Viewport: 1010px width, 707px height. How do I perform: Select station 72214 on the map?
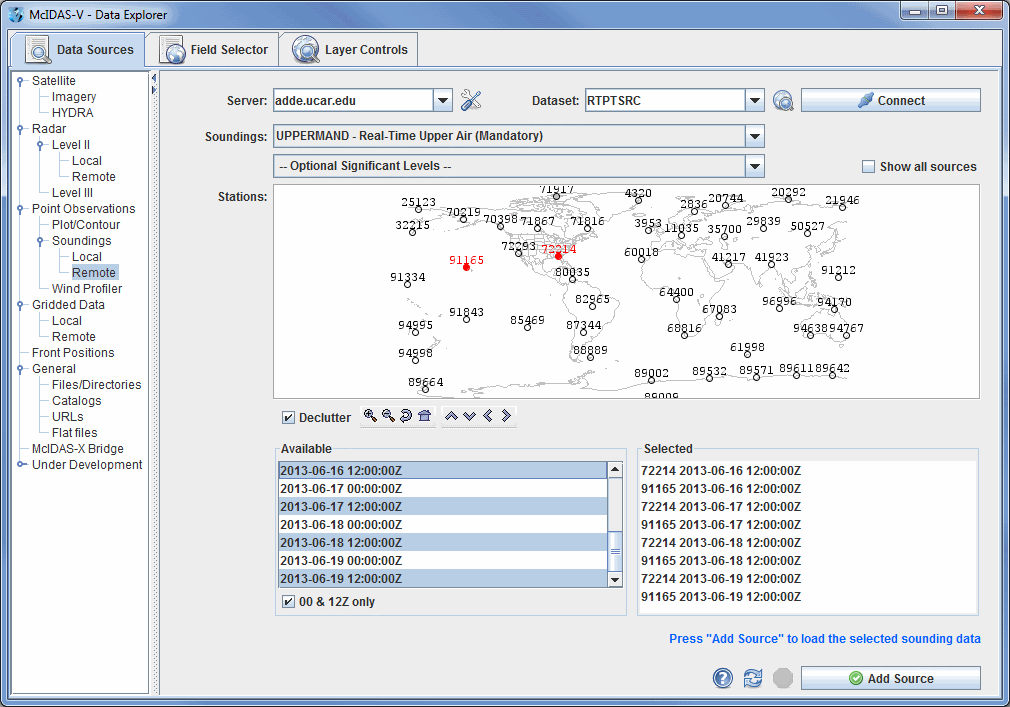558,256
